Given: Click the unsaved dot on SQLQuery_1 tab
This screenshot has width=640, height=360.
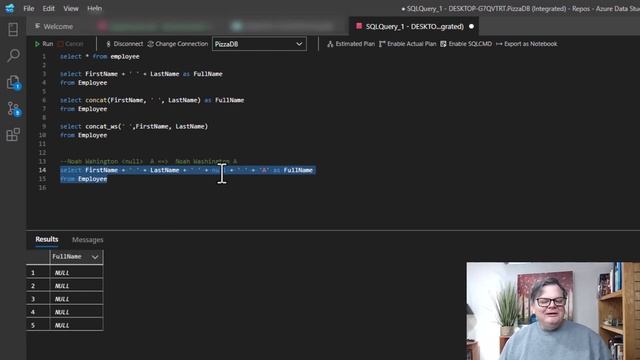Looking at the screenshot, I should (471, 27).
